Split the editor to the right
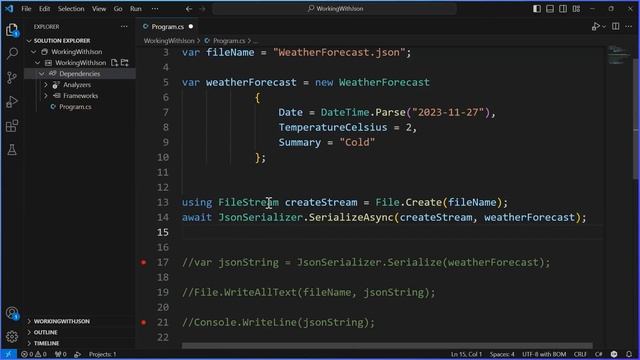Image resolution: width=640 pixels, height=360 pixels. (616, 27)
